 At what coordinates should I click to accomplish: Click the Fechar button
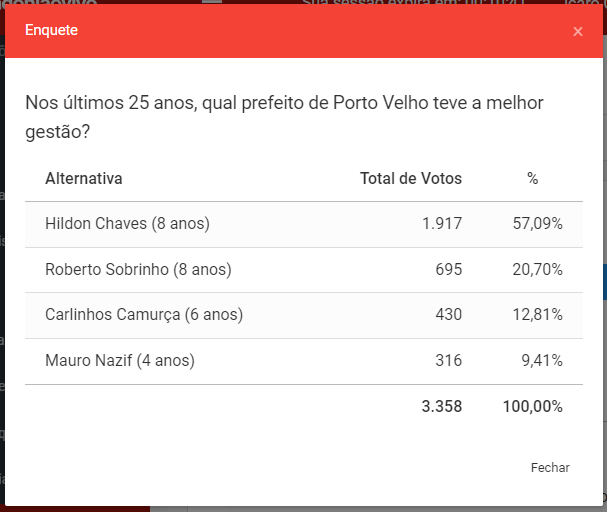point(550,467)
